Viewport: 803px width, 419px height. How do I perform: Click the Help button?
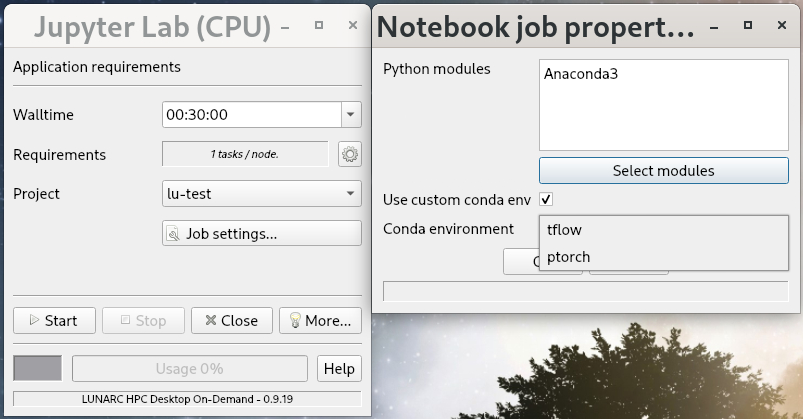(339, 369)
